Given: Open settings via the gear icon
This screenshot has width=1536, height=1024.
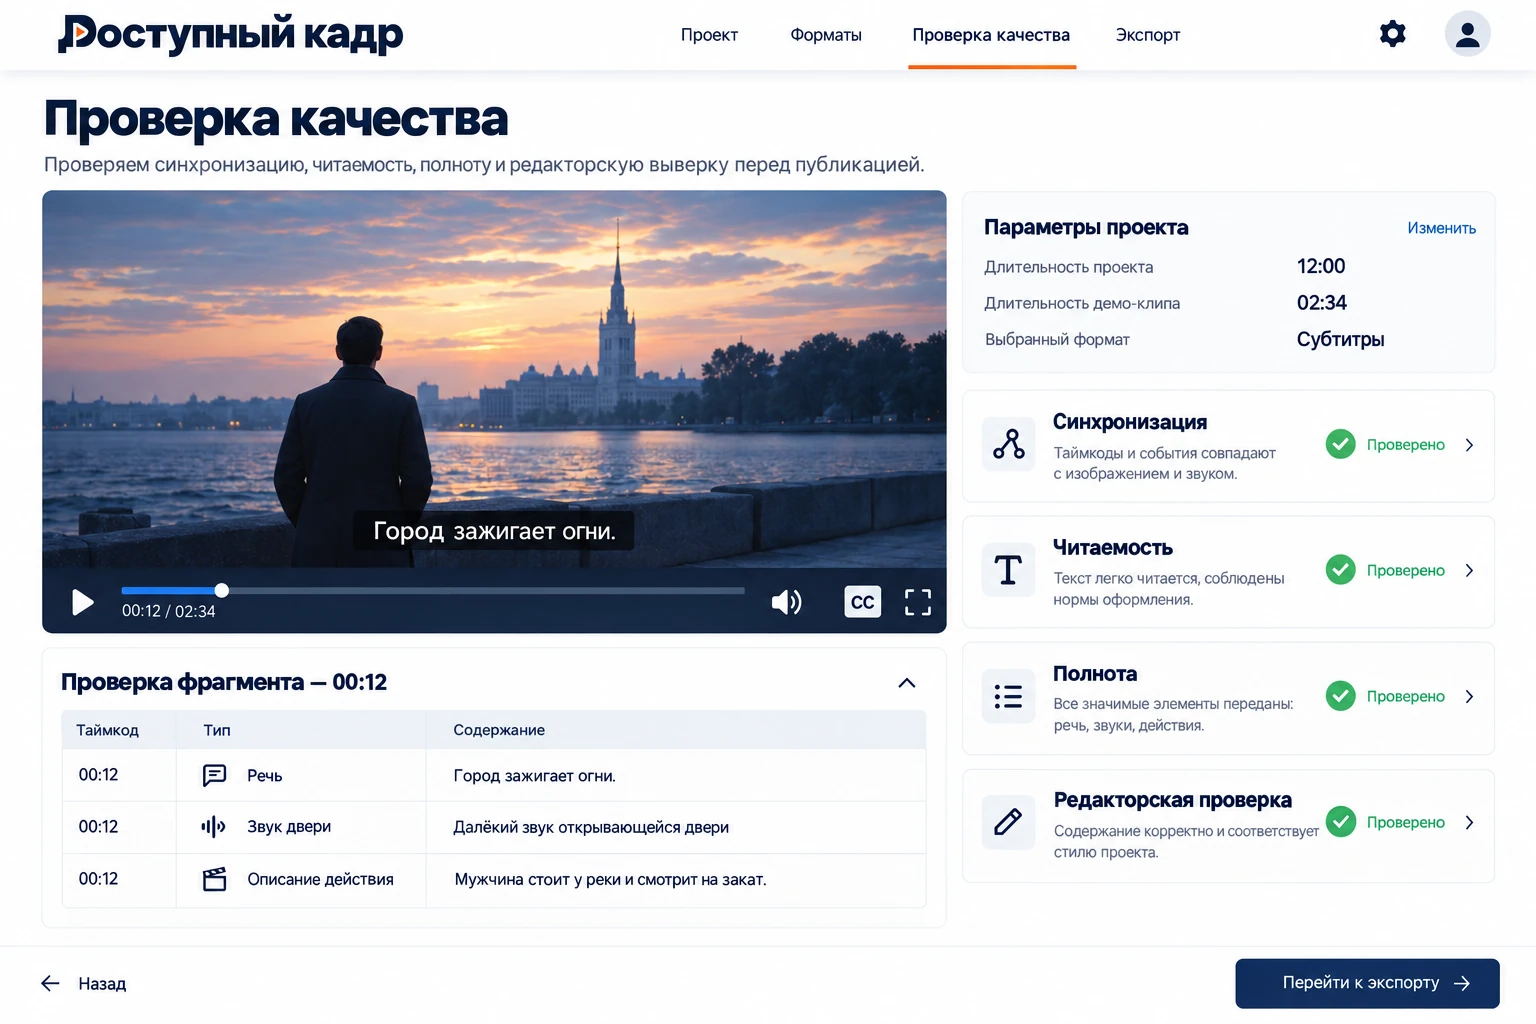Looking at the screenshot, I should click(1392, 34).
